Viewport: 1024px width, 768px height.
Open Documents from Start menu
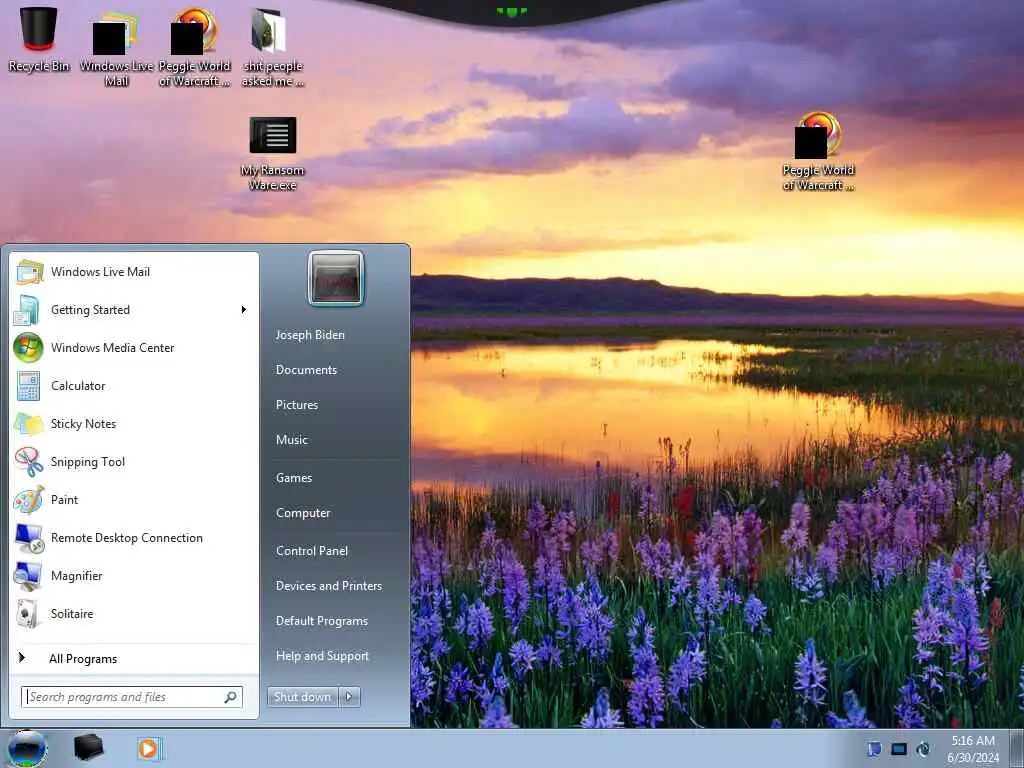click(x=306, y=370)
